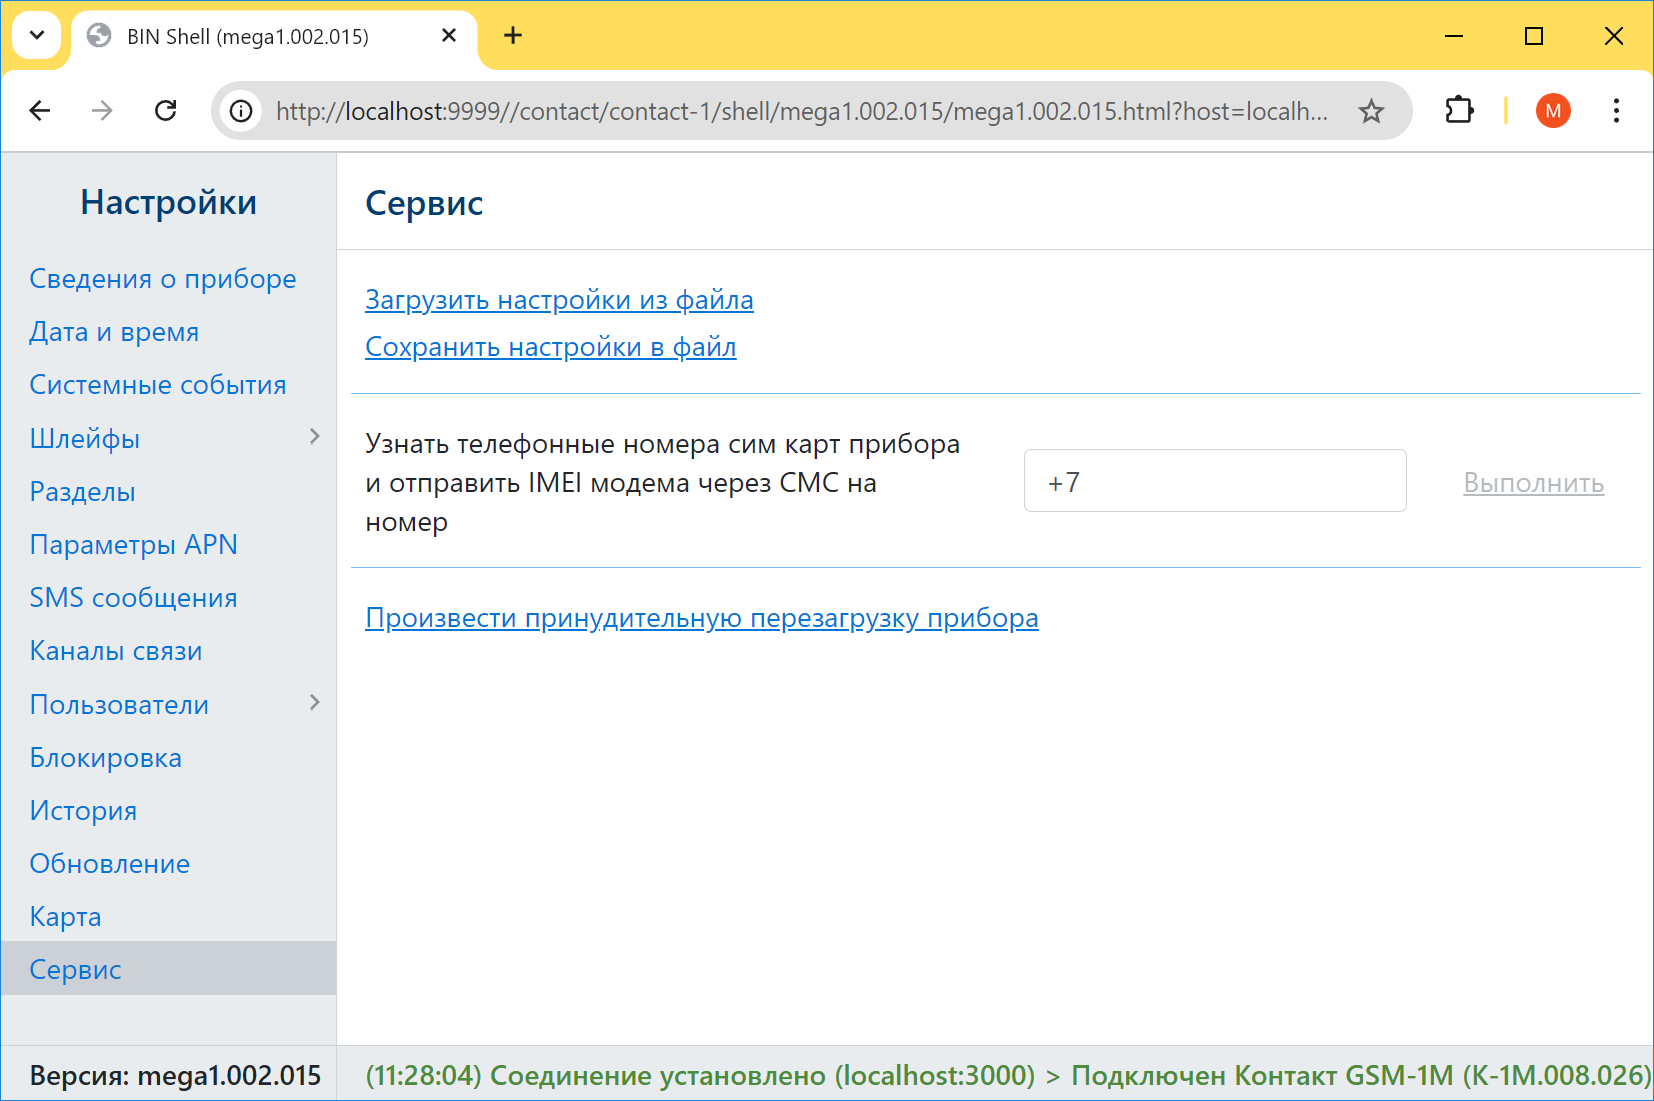View site information icon in address bar
The height and width of the screenshot is (1101, 1654).
[x=241, y=111]
